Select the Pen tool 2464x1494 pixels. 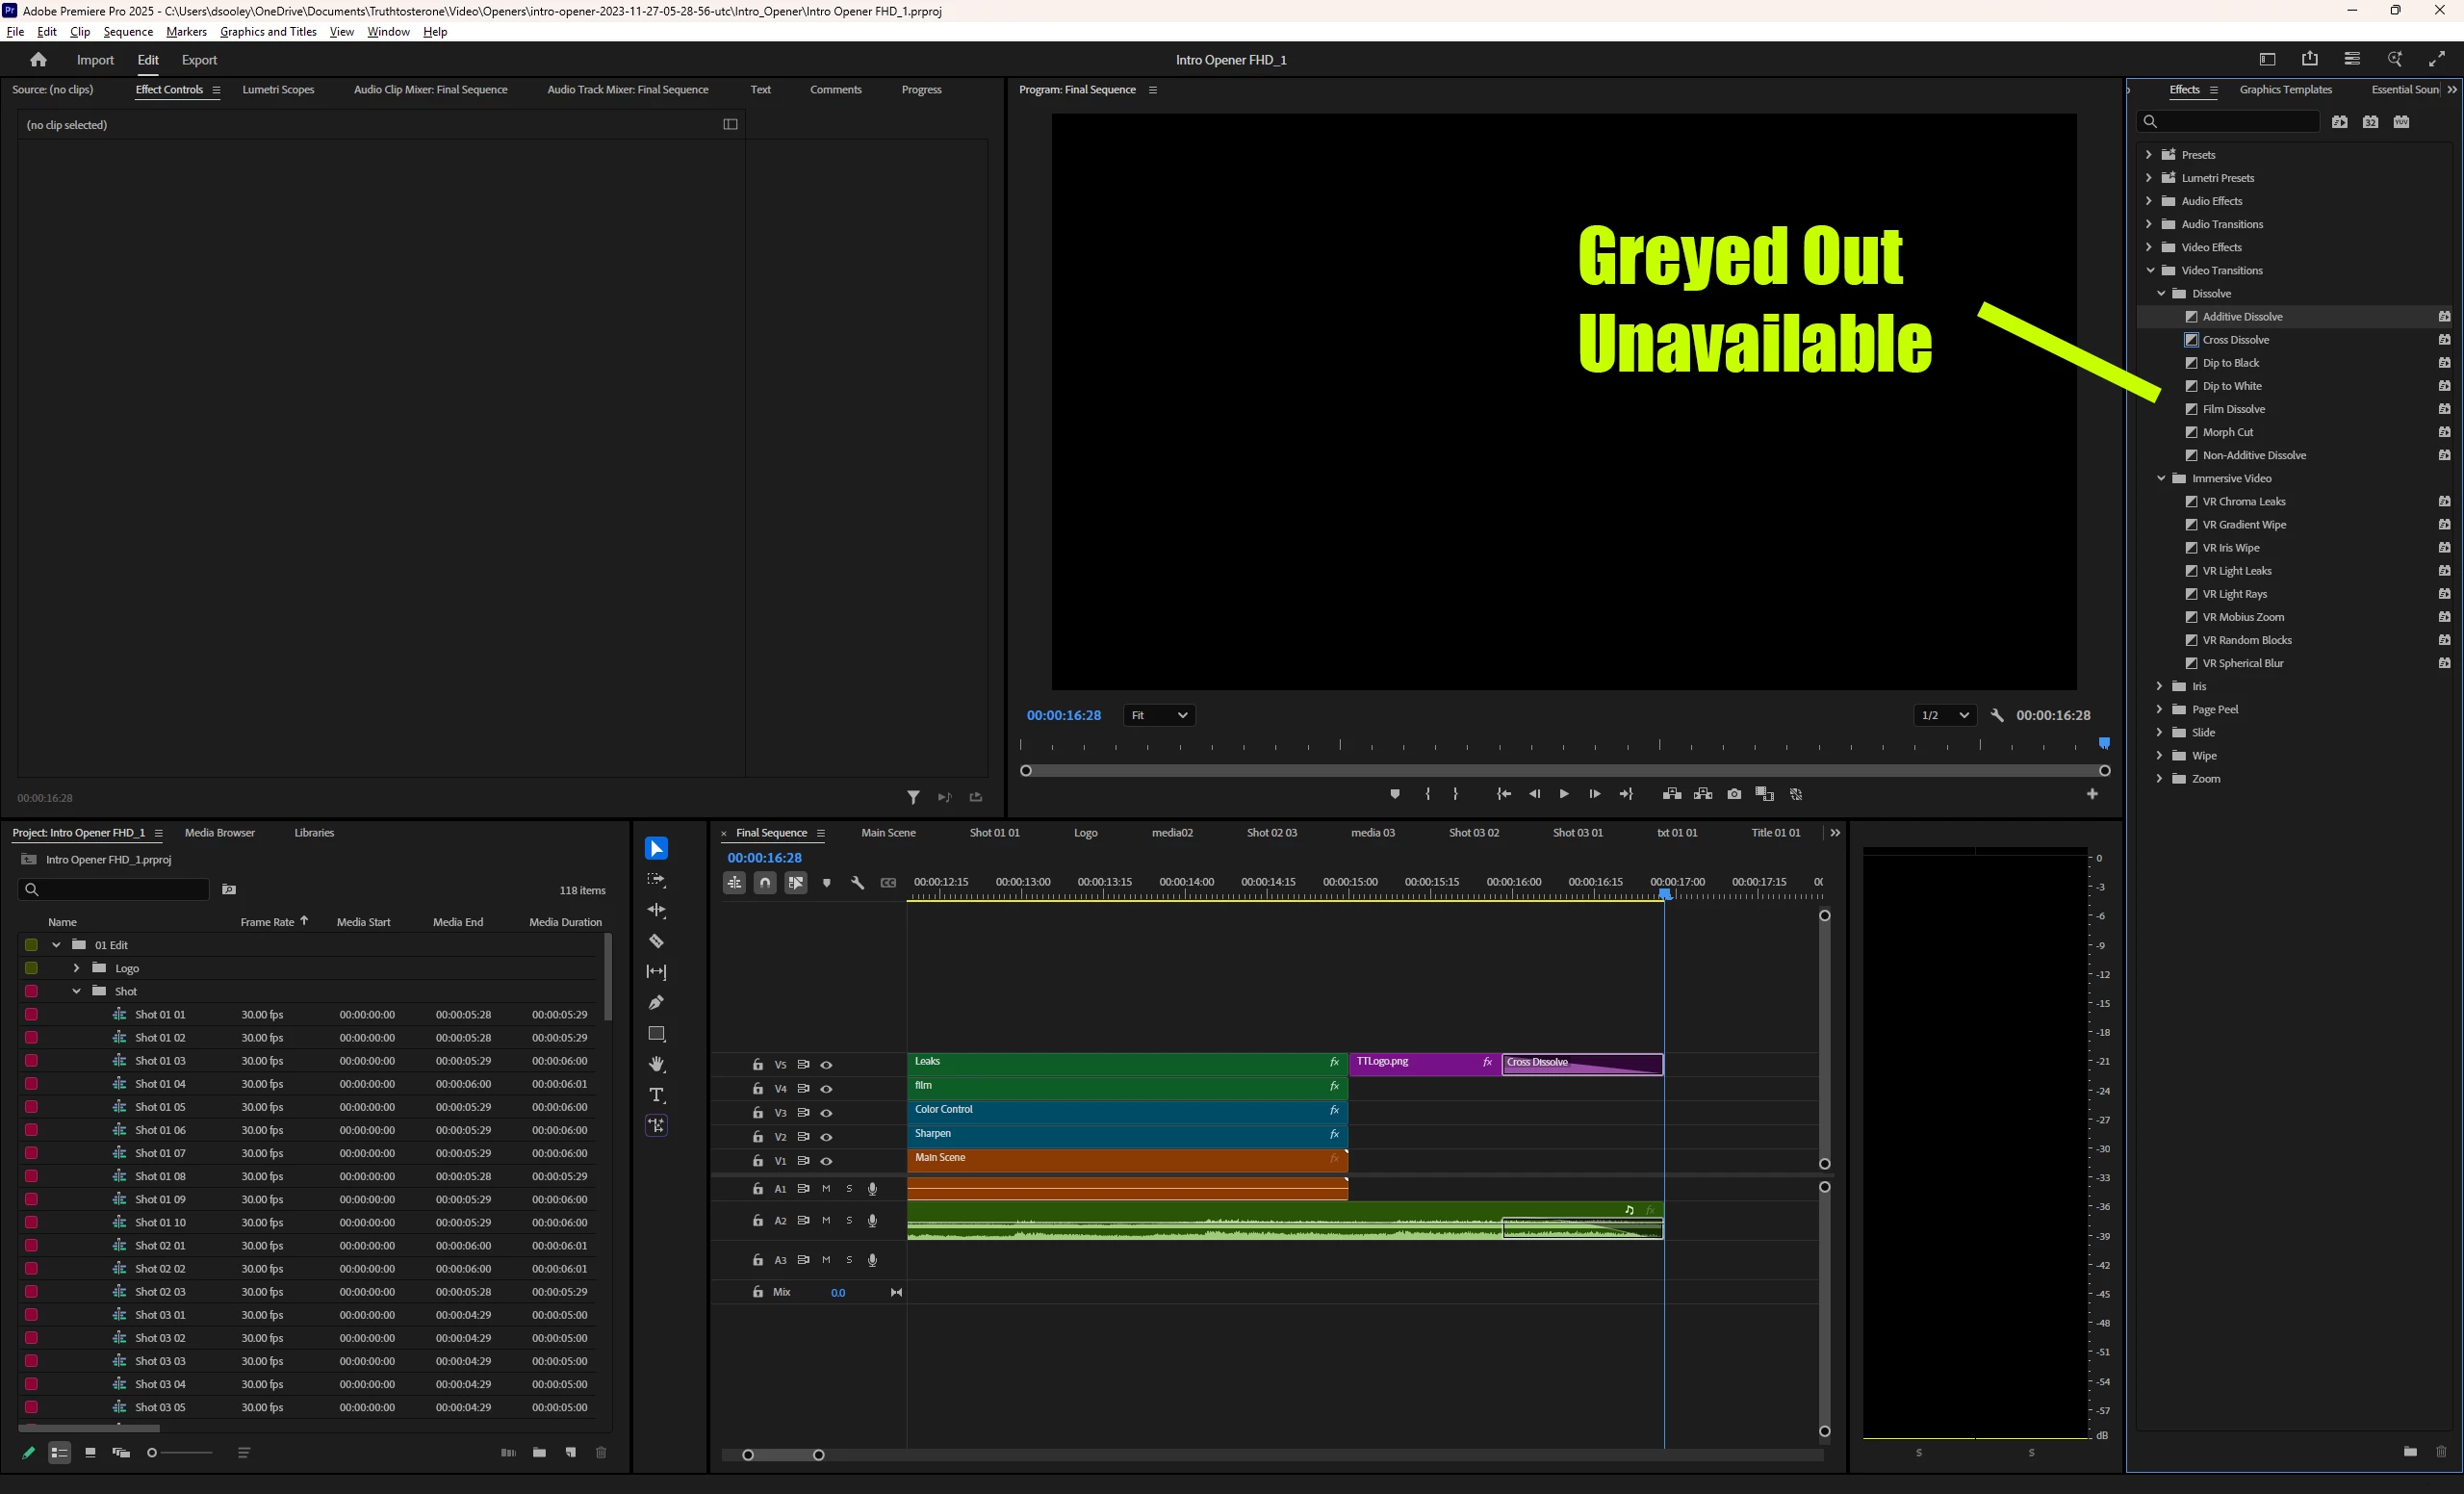pyautogui.click(x=656, y=1002)
